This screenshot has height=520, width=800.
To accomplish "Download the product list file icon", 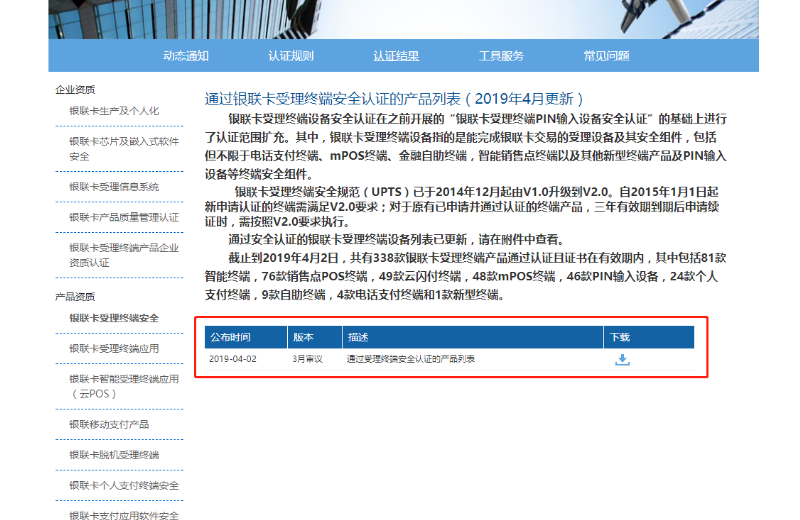I will [622, 360].
